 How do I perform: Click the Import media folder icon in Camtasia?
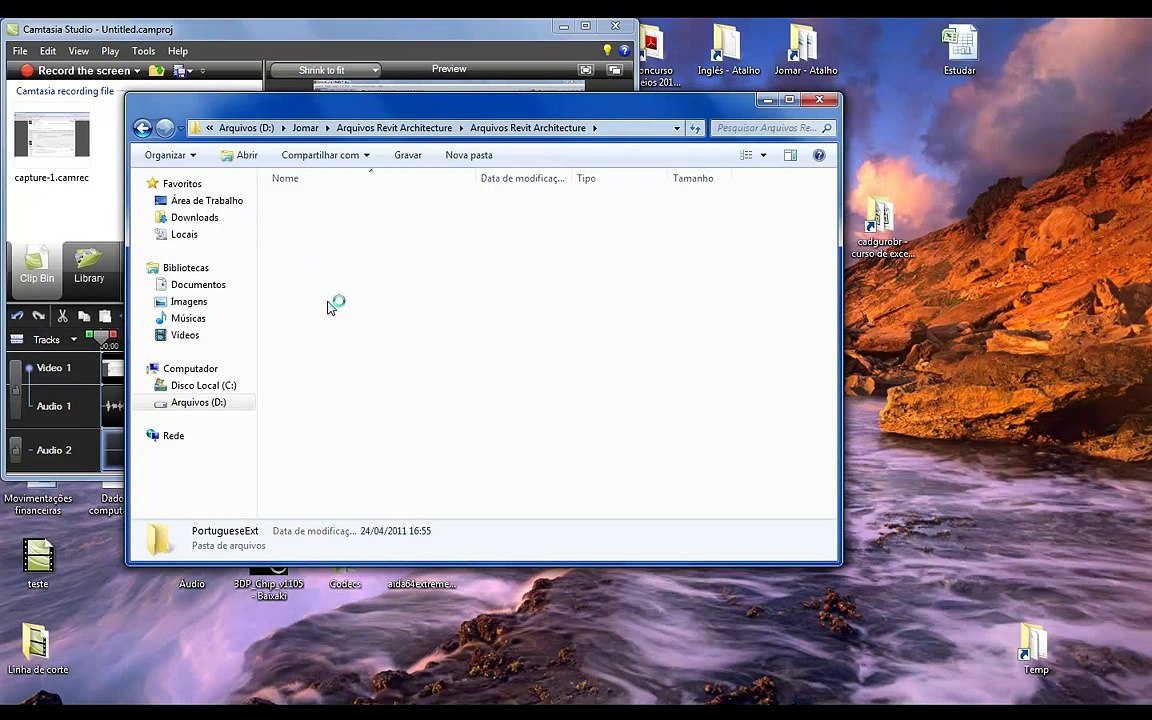tap(156, 71)
